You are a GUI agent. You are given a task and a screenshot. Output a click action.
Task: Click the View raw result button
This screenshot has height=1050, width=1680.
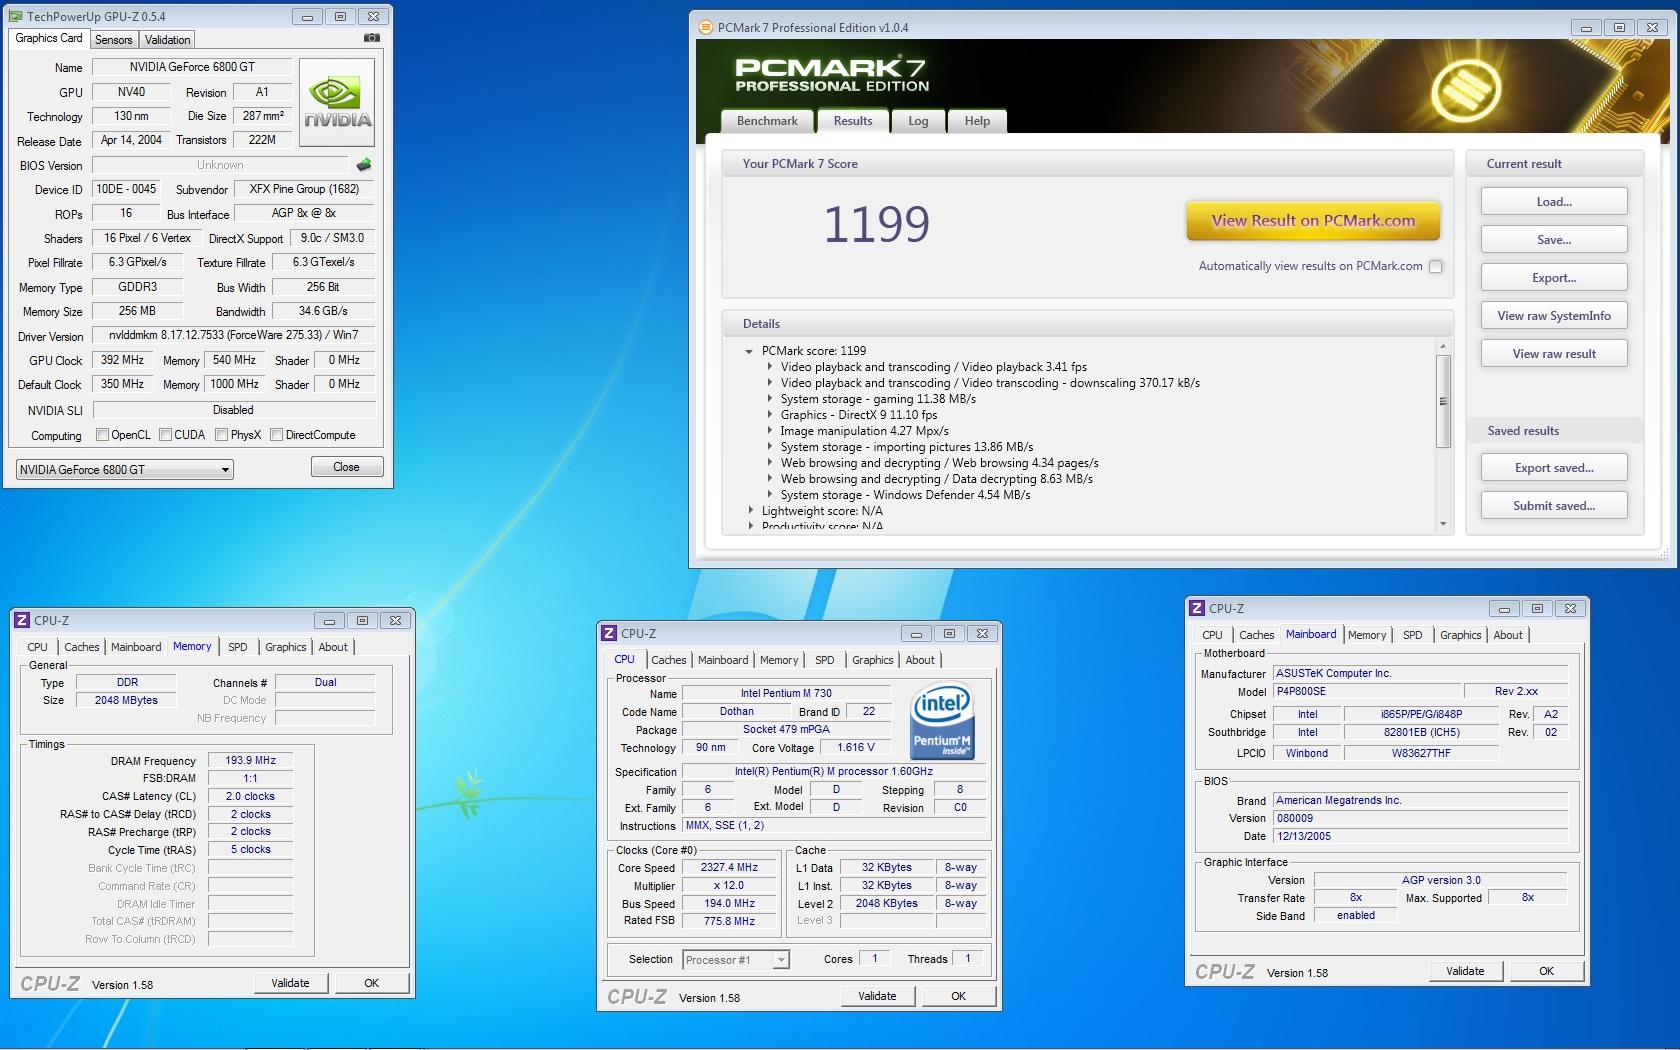pyautogui.click(x=1554, y=353)
